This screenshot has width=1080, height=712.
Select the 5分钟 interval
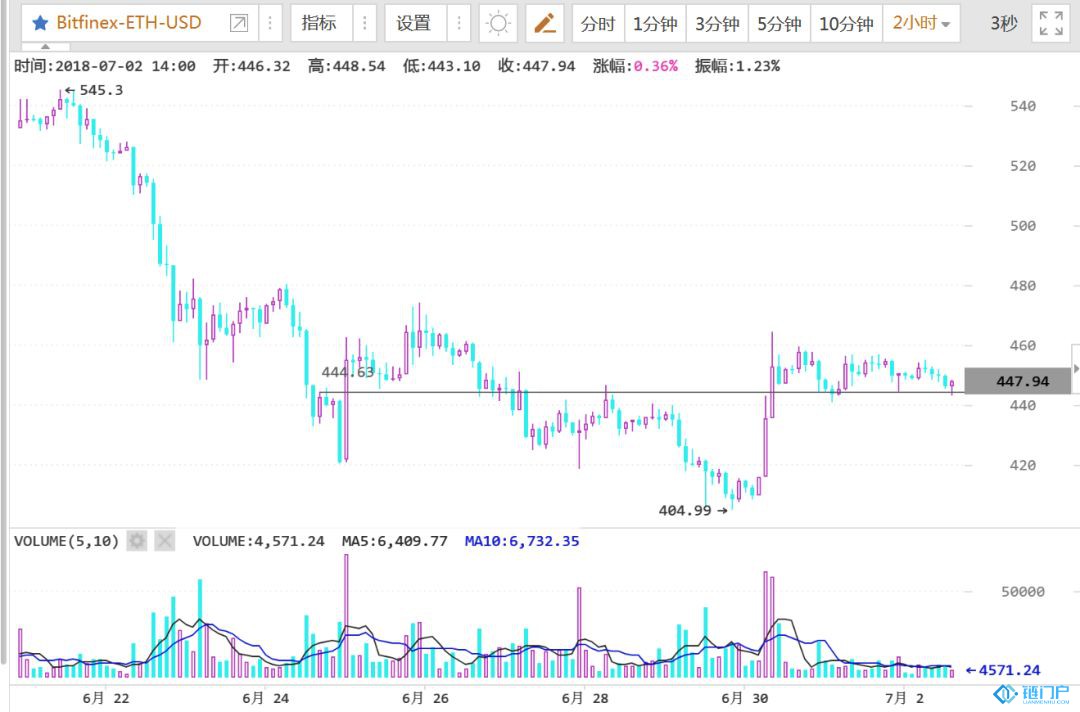pyautogui.click(x=779, y=24)
